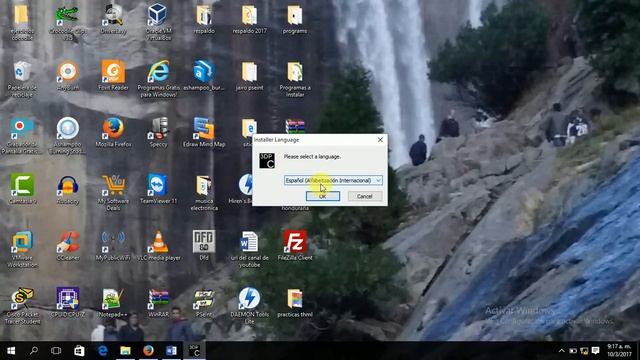640x360 pixels.
Task: Select the Oracle VM VirtualBox icon
Action: (x=158, y=22)
